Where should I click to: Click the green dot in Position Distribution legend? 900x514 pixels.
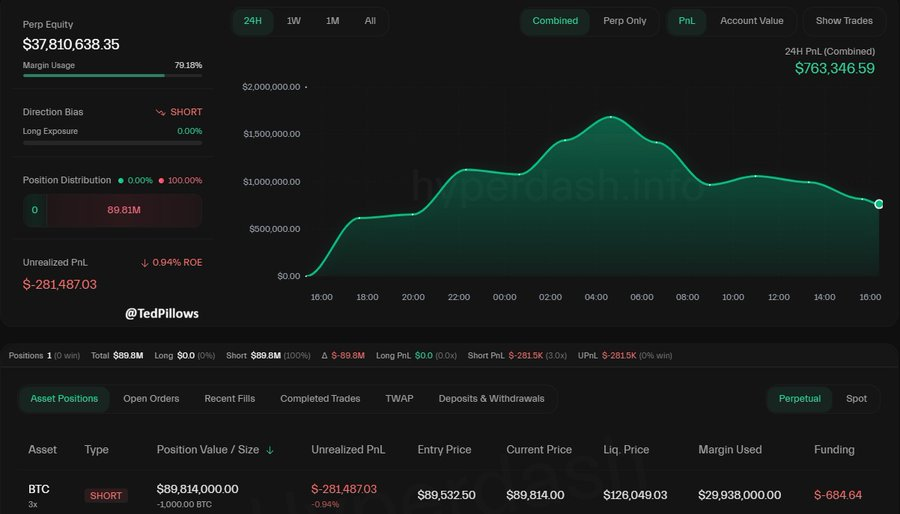[121, 181]
